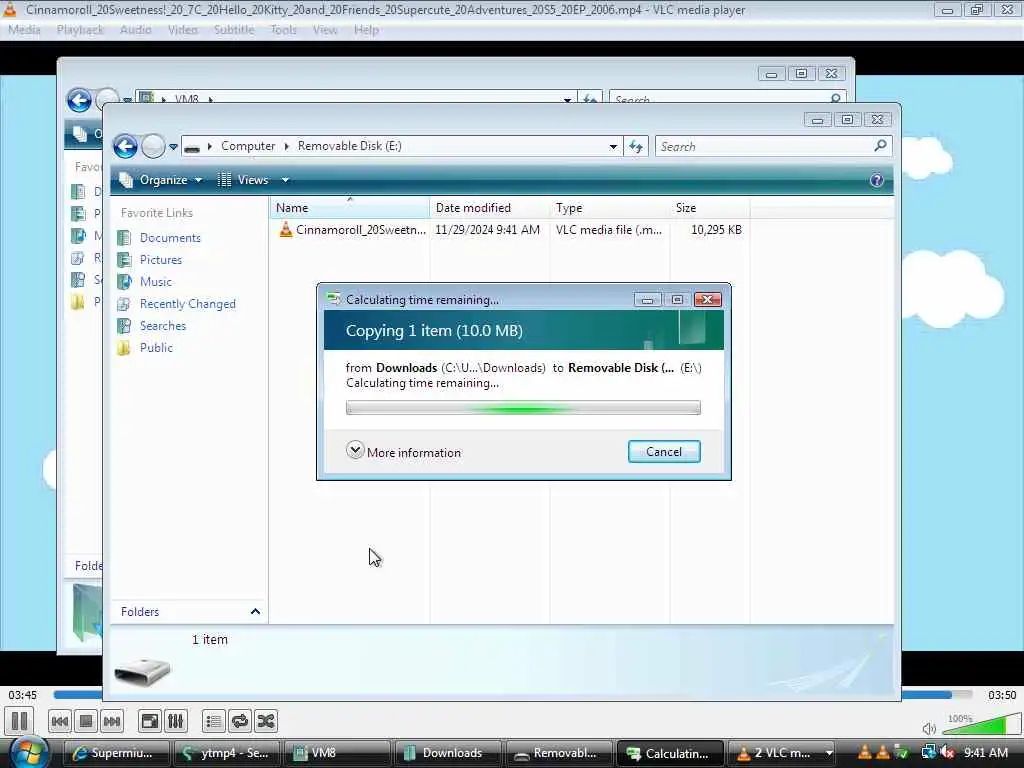The width and height of the screenshot is (1024, 768).
Task: Open the Audio menu in VLC
Action: pos(135,30)
